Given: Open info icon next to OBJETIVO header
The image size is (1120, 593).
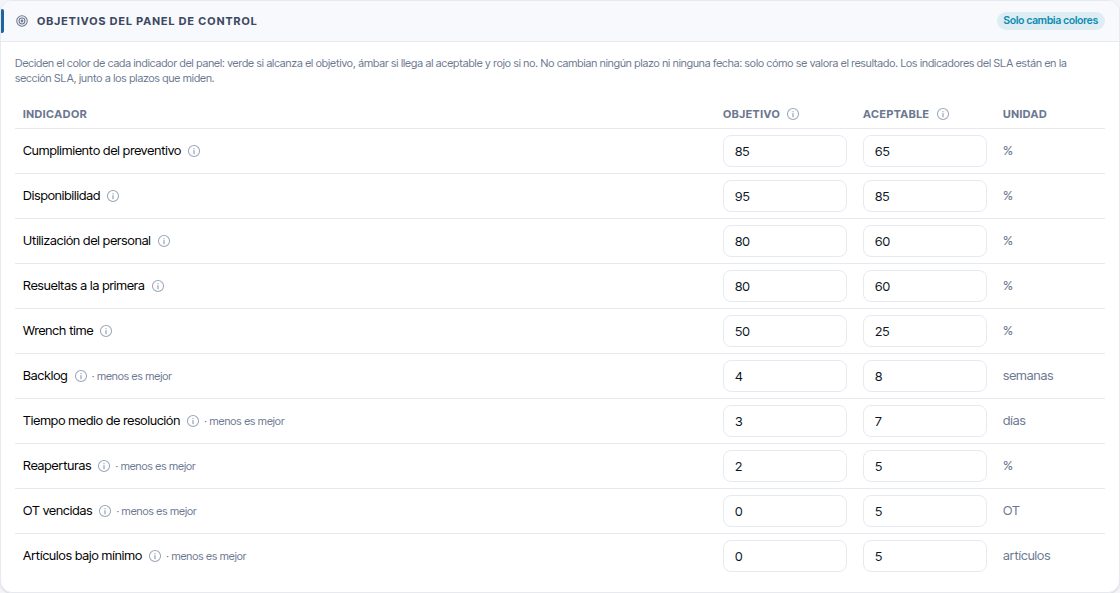Looking at the screenshot, I should [793, 114].
